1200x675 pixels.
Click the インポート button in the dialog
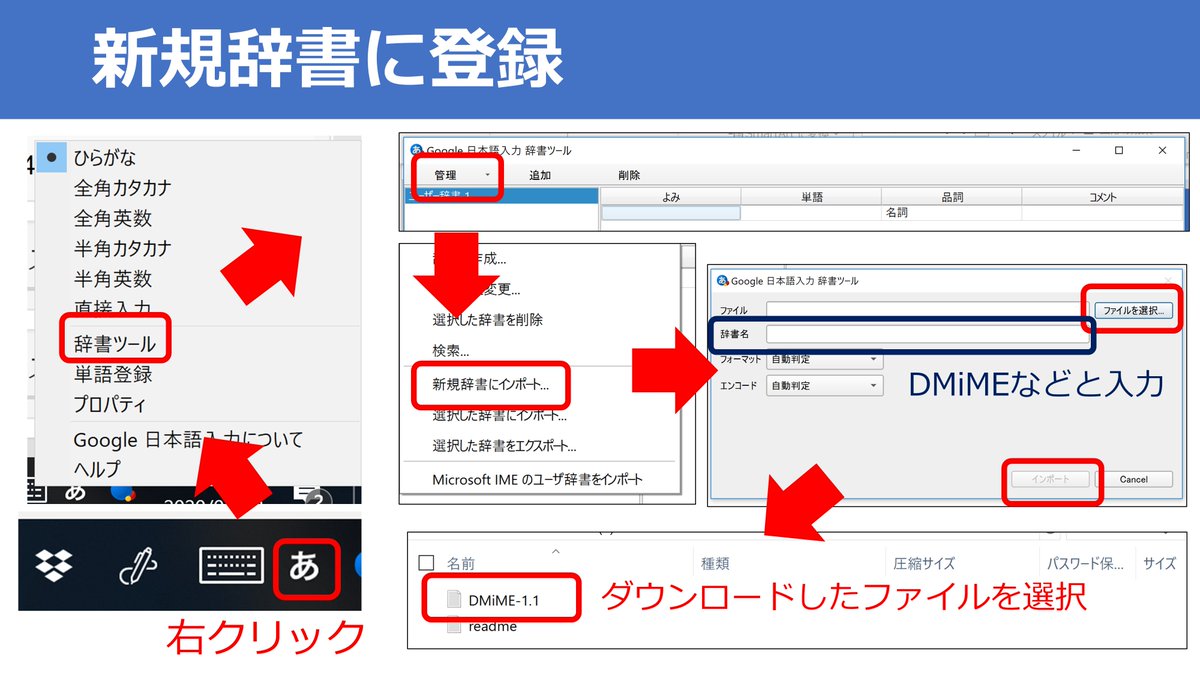[x=1051, y=479]
